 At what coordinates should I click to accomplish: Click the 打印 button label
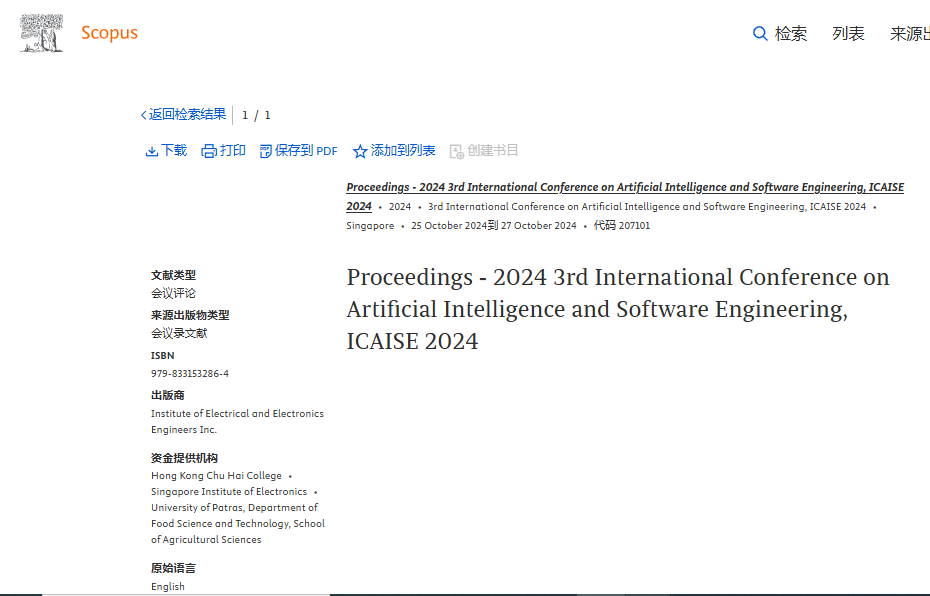point(232,151)
